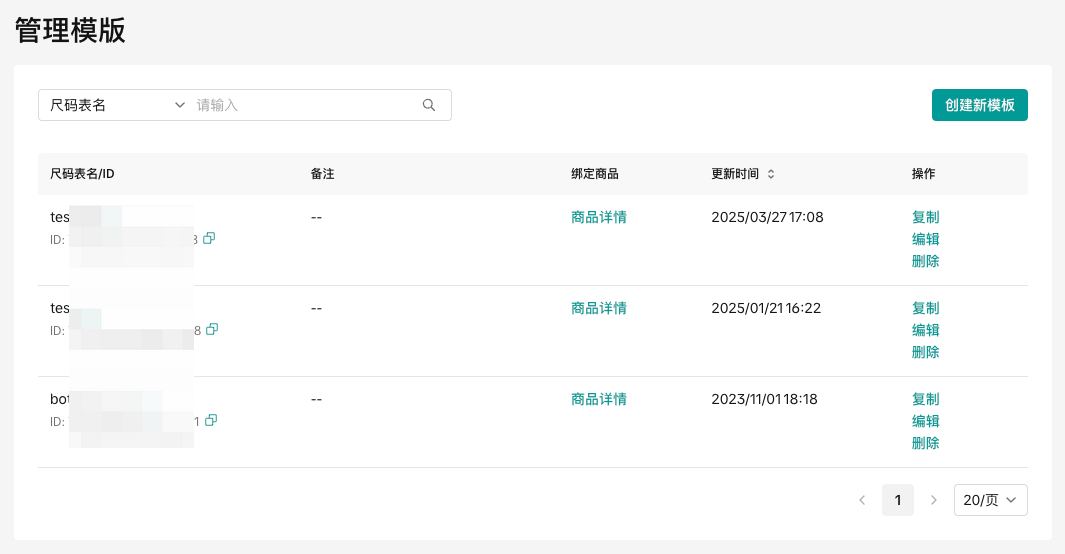Screen dimensions: 1065x554
Task: Delete the first template via 删除
Action: [925, 261]
